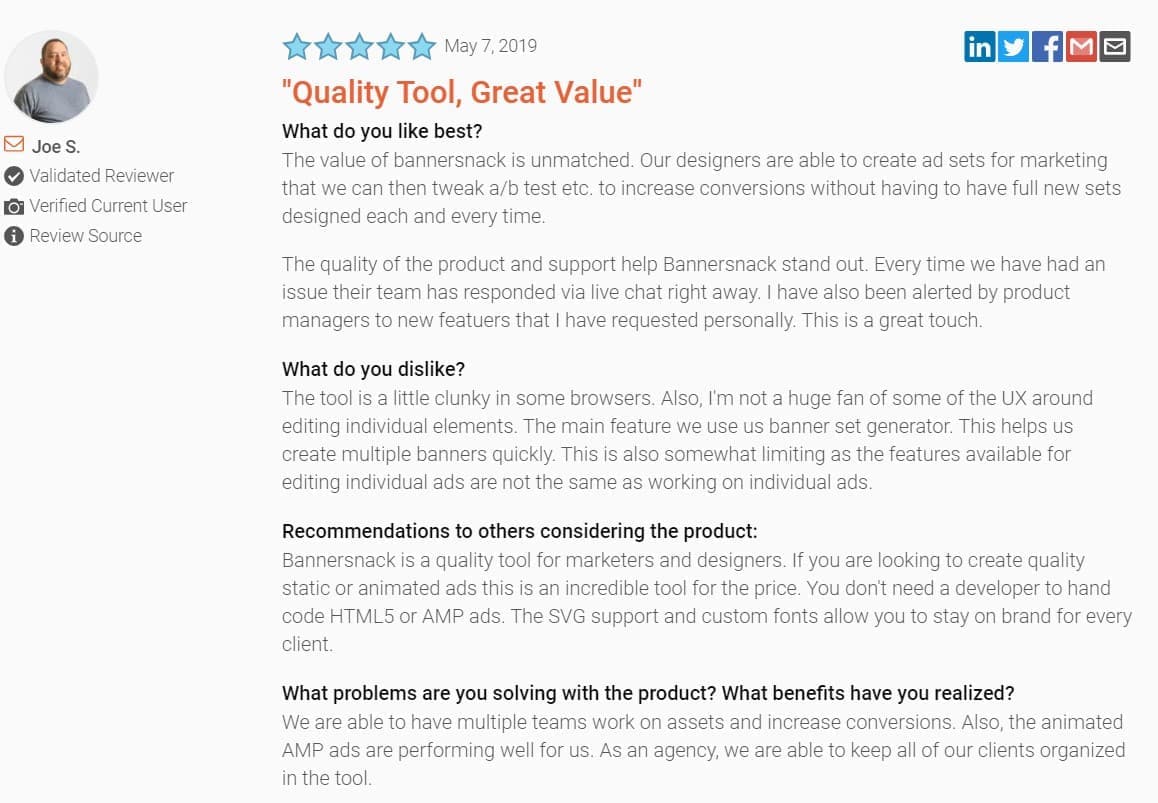Select the middle star of the rating
The height and width of the screenshot is (803, 1158).
click(358, 46)
